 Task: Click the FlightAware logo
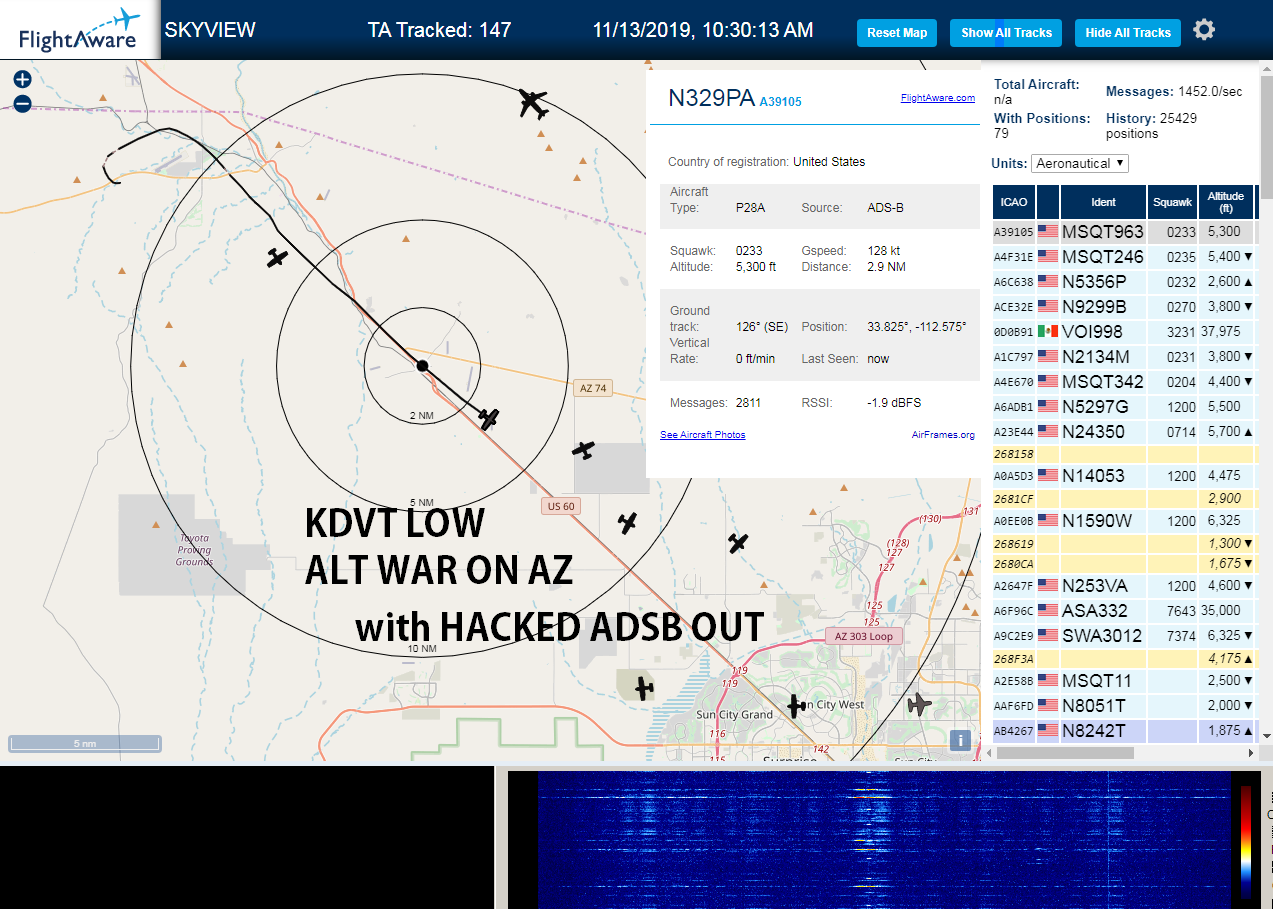pyautogui.click(x=78, y=30)
